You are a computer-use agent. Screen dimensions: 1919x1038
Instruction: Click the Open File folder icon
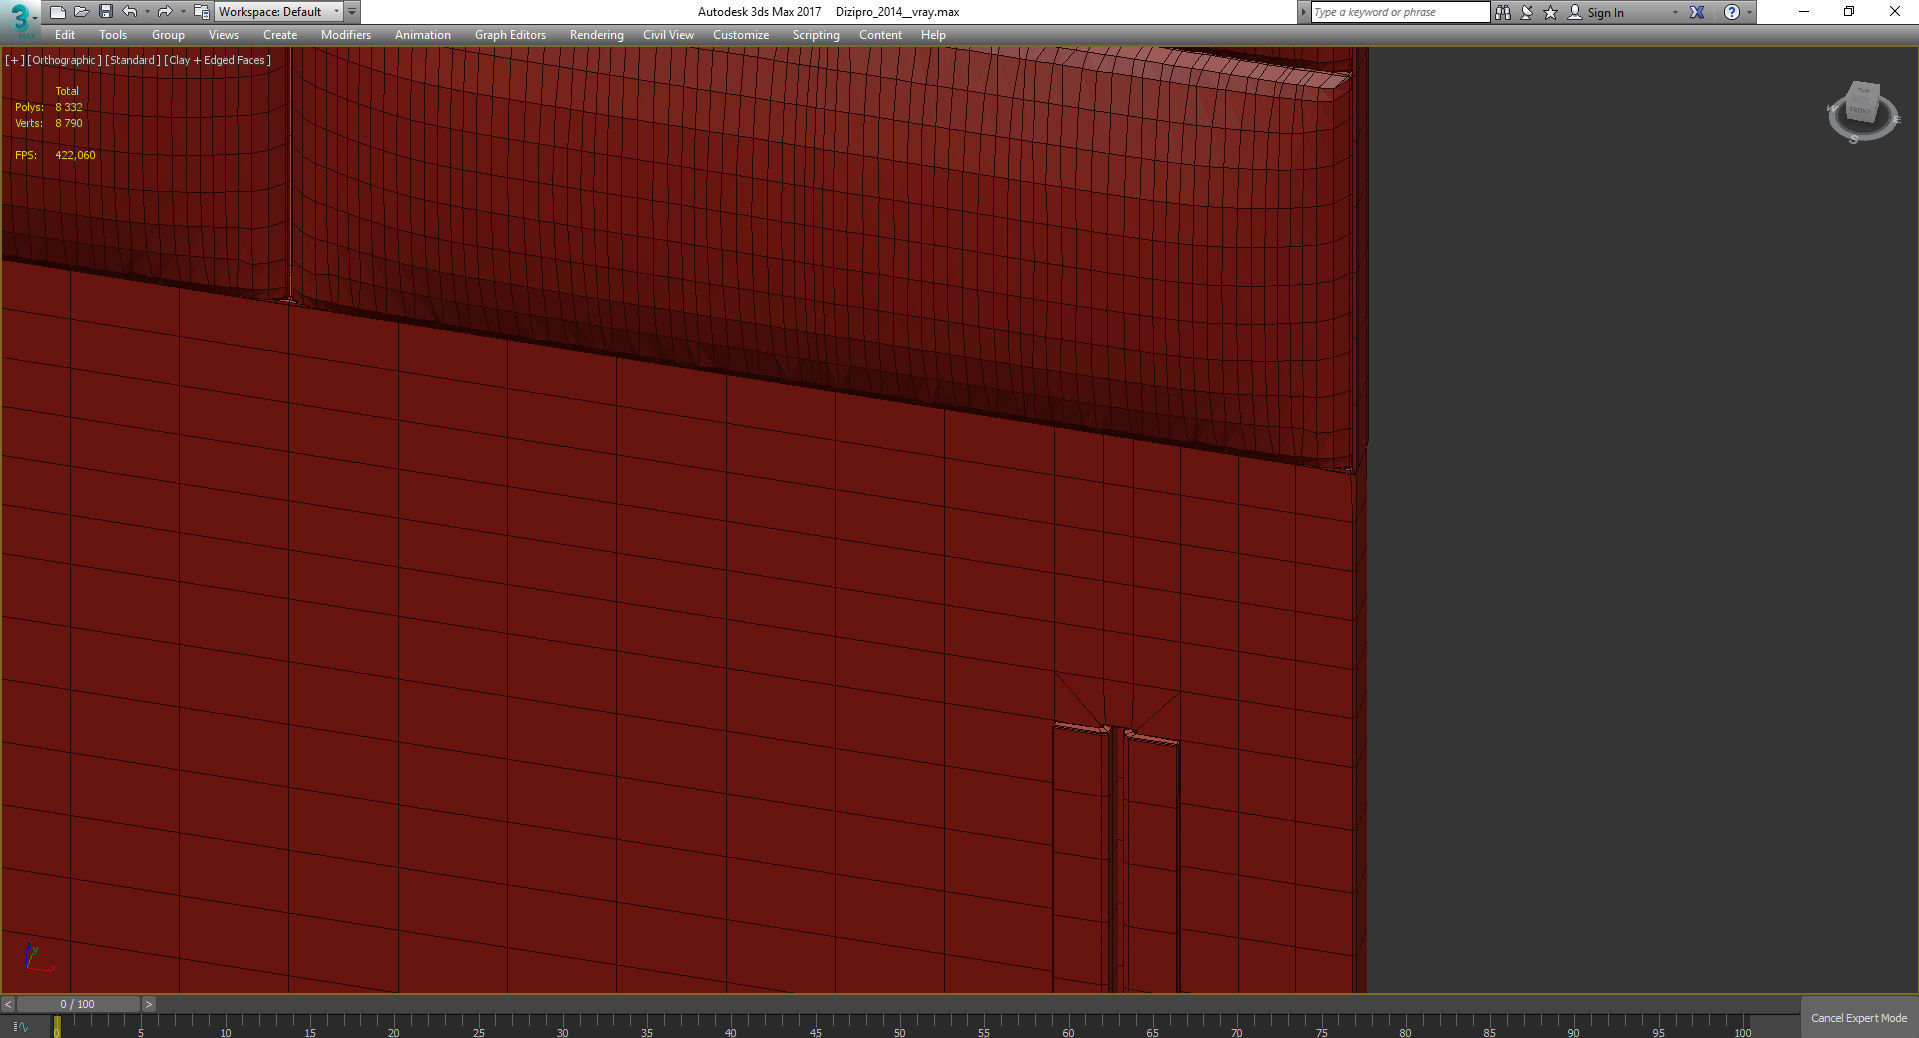(x=81, y=12)
